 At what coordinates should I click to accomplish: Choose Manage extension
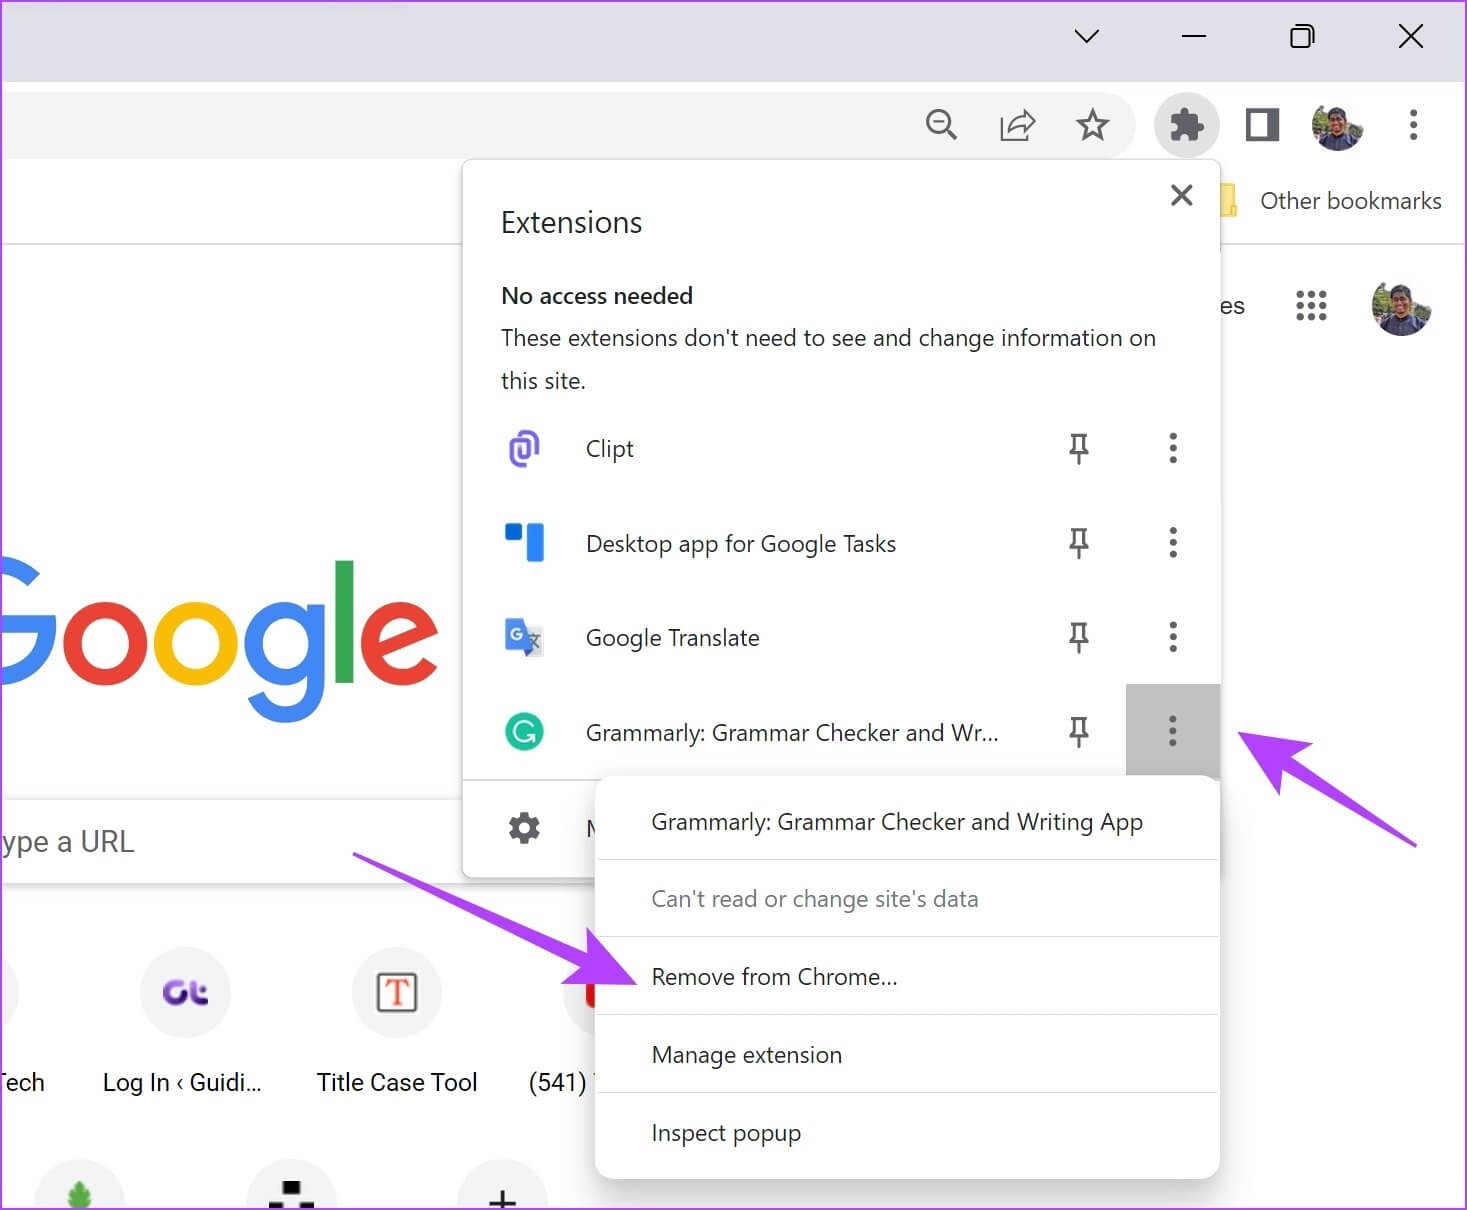pyautogui.click(x=907, y=1055)
